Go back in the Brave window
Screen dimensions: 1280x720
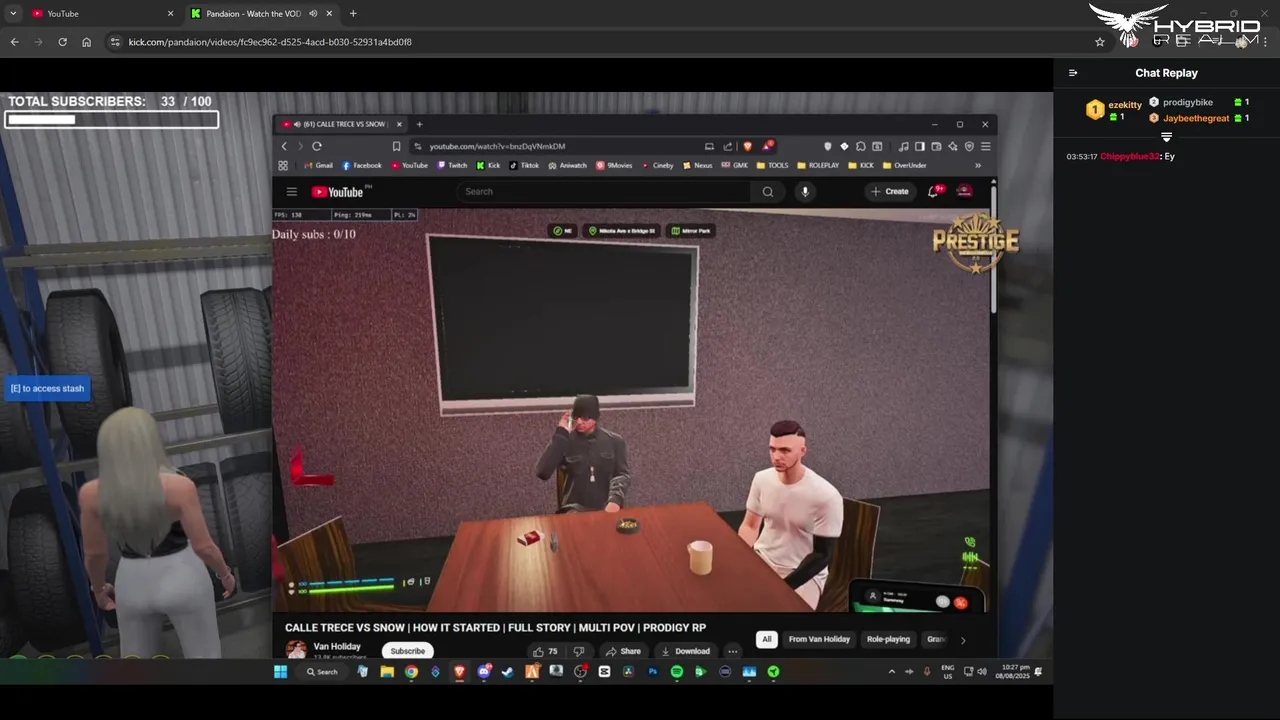tap(284, 146)
